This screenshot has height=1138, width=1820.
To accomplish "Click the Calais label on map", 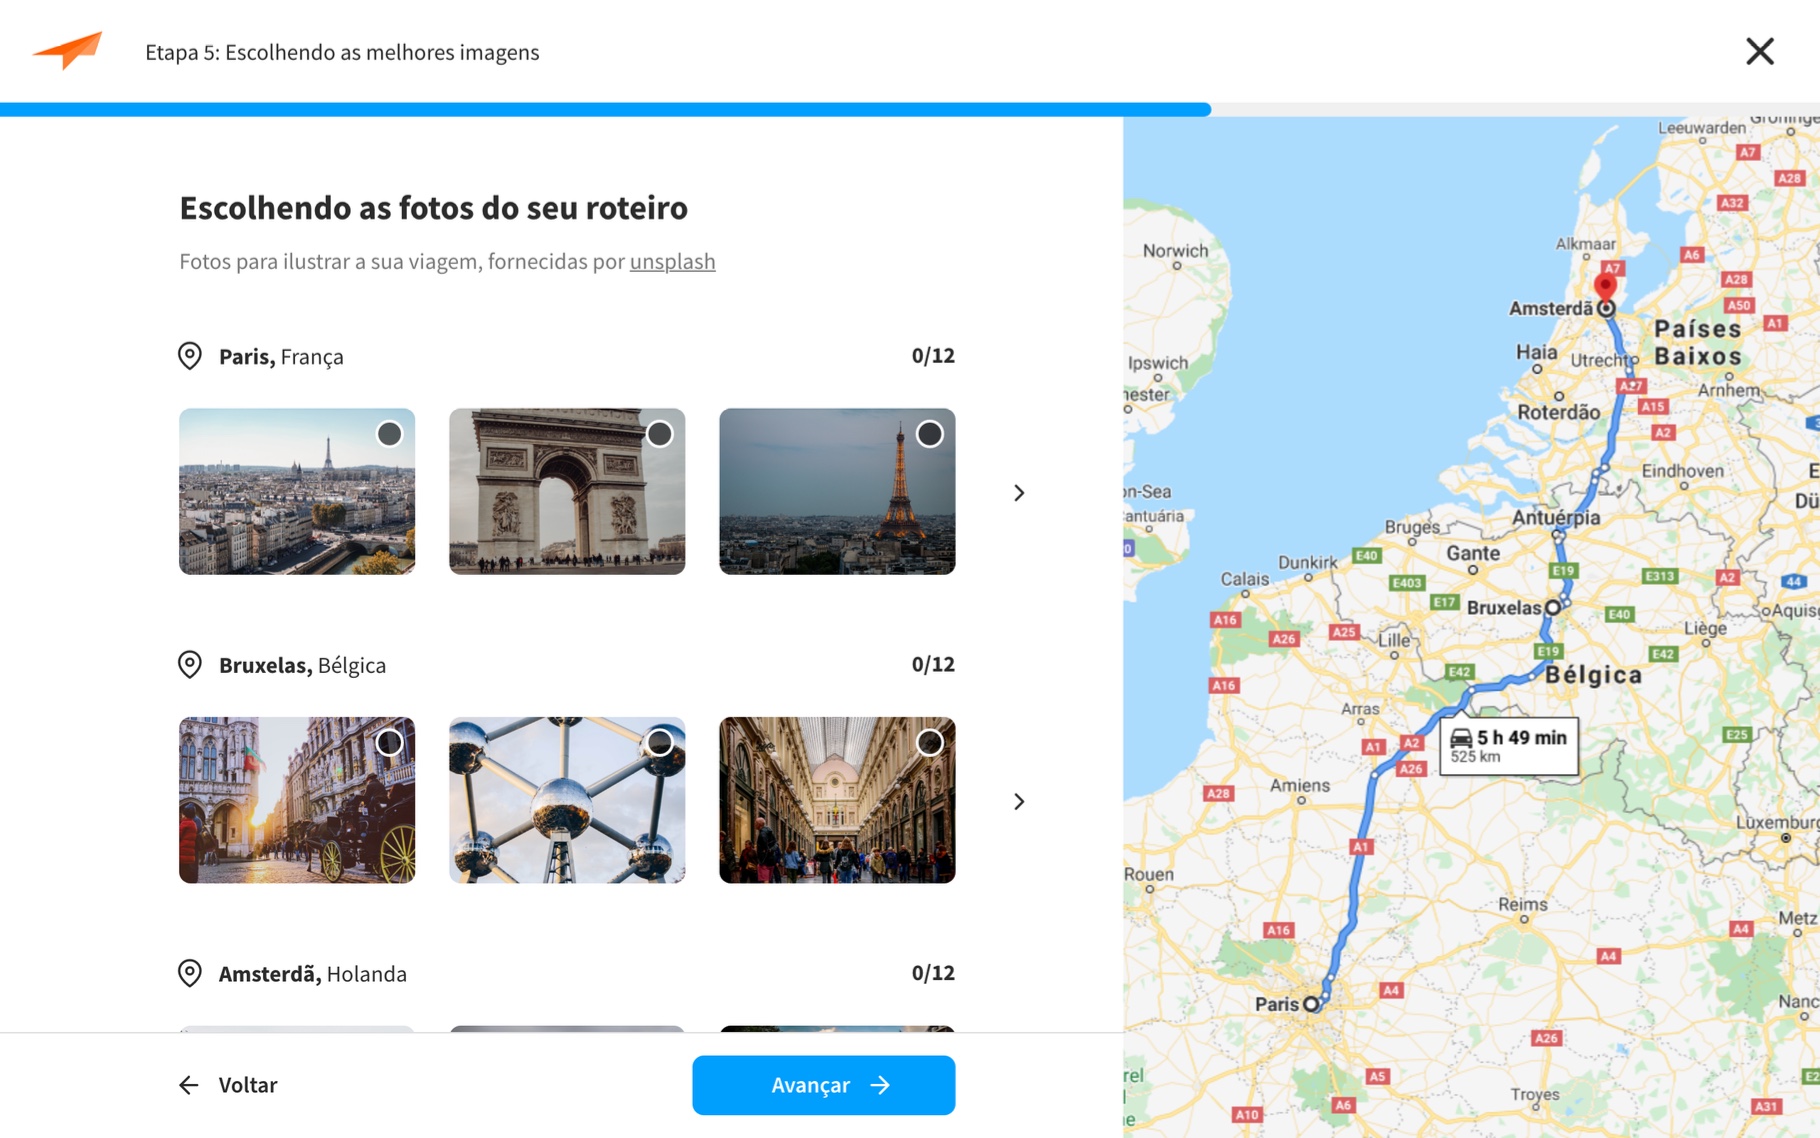I will click(1244, 578).
